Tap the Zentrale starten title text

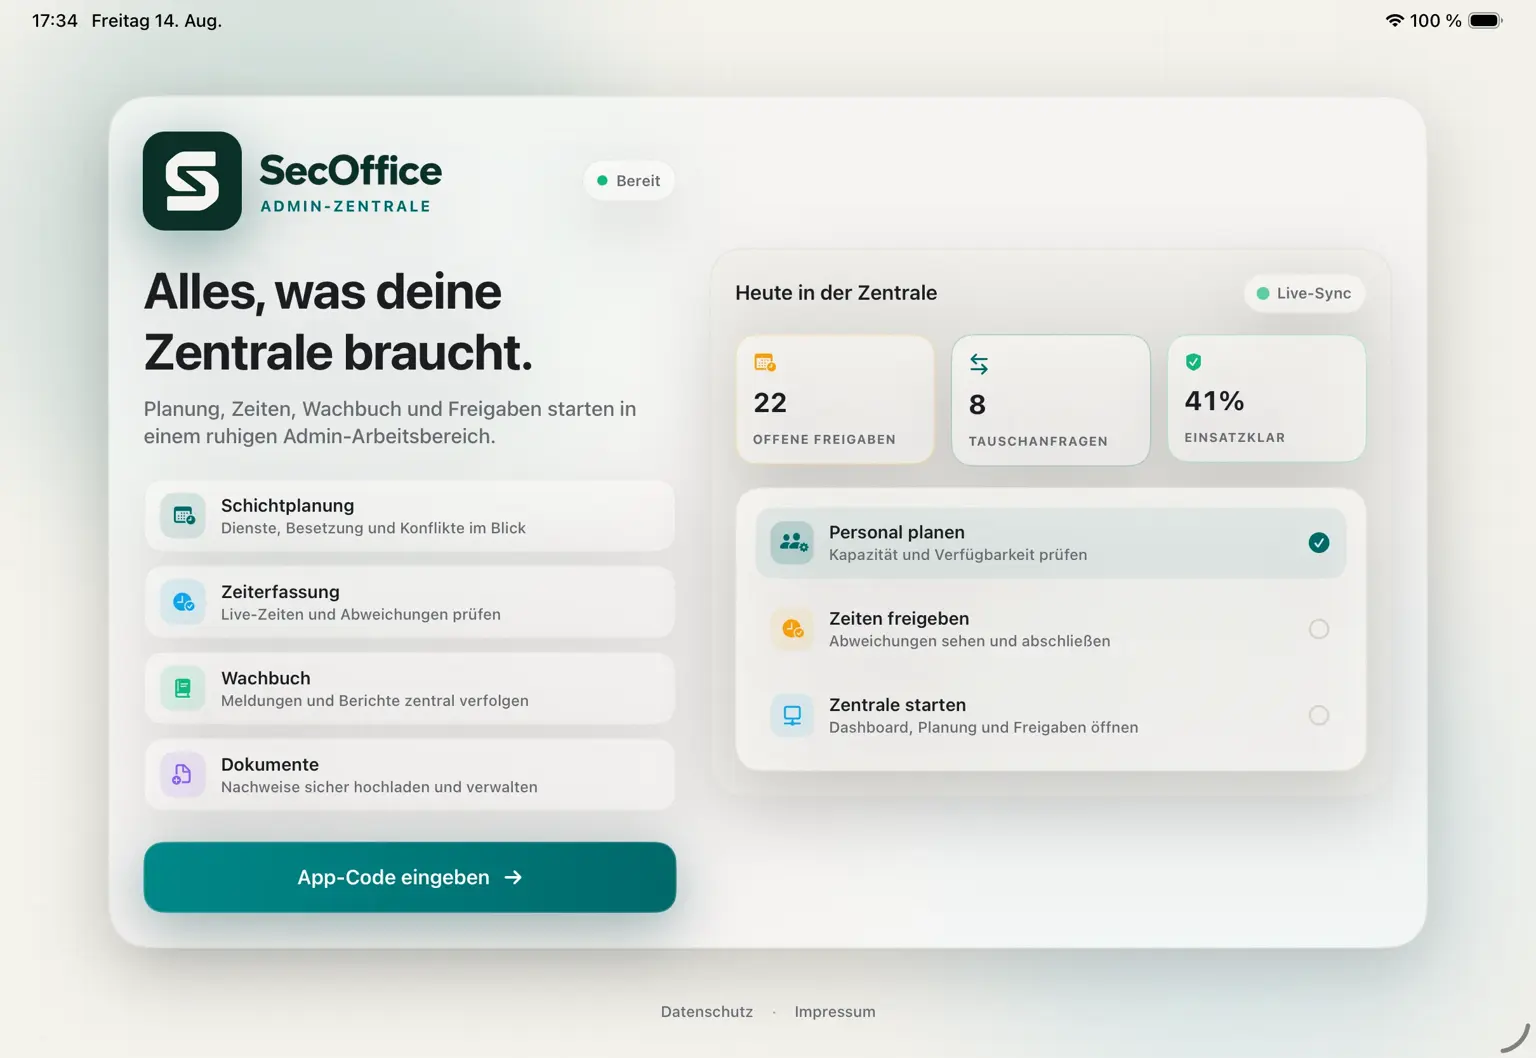898,705
